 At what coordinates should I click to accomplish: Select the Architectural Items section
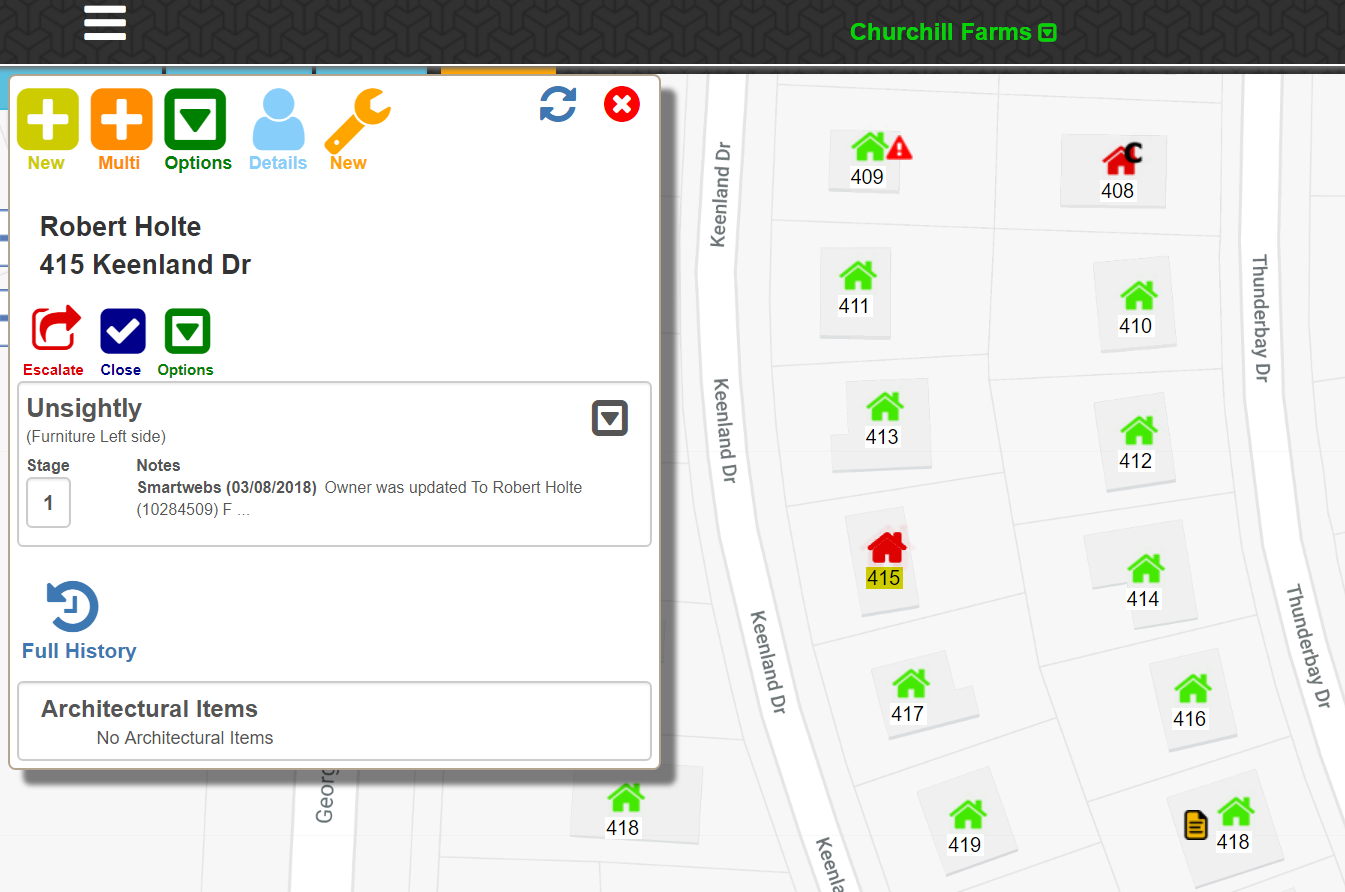point(148,708)
